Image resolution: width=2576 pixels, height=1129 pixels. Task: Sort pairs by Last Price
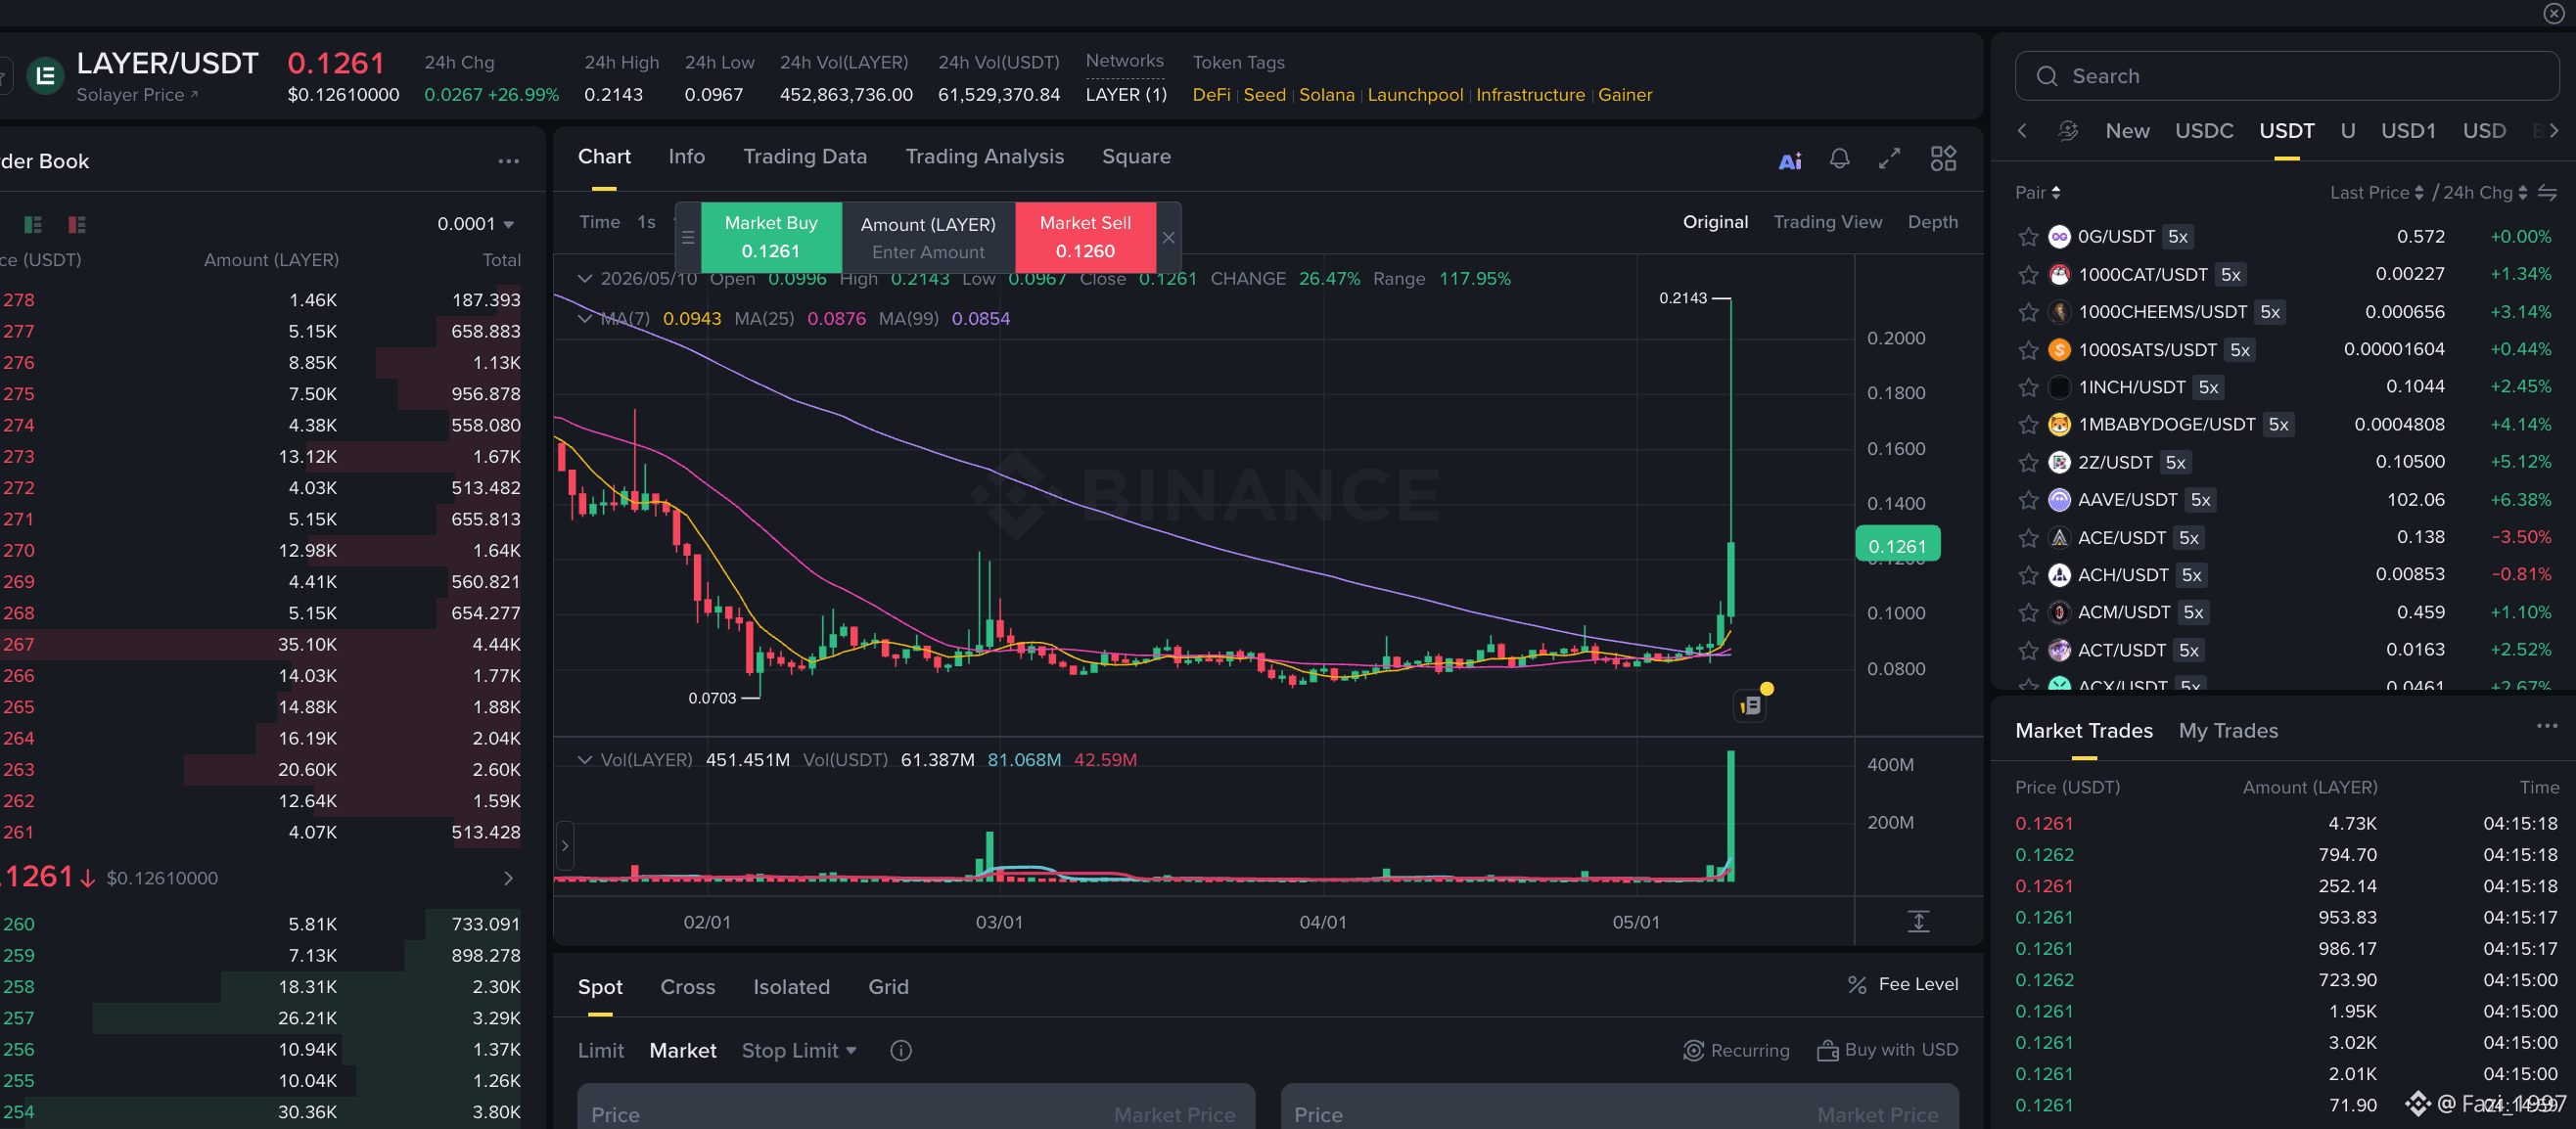point(2376,193)
